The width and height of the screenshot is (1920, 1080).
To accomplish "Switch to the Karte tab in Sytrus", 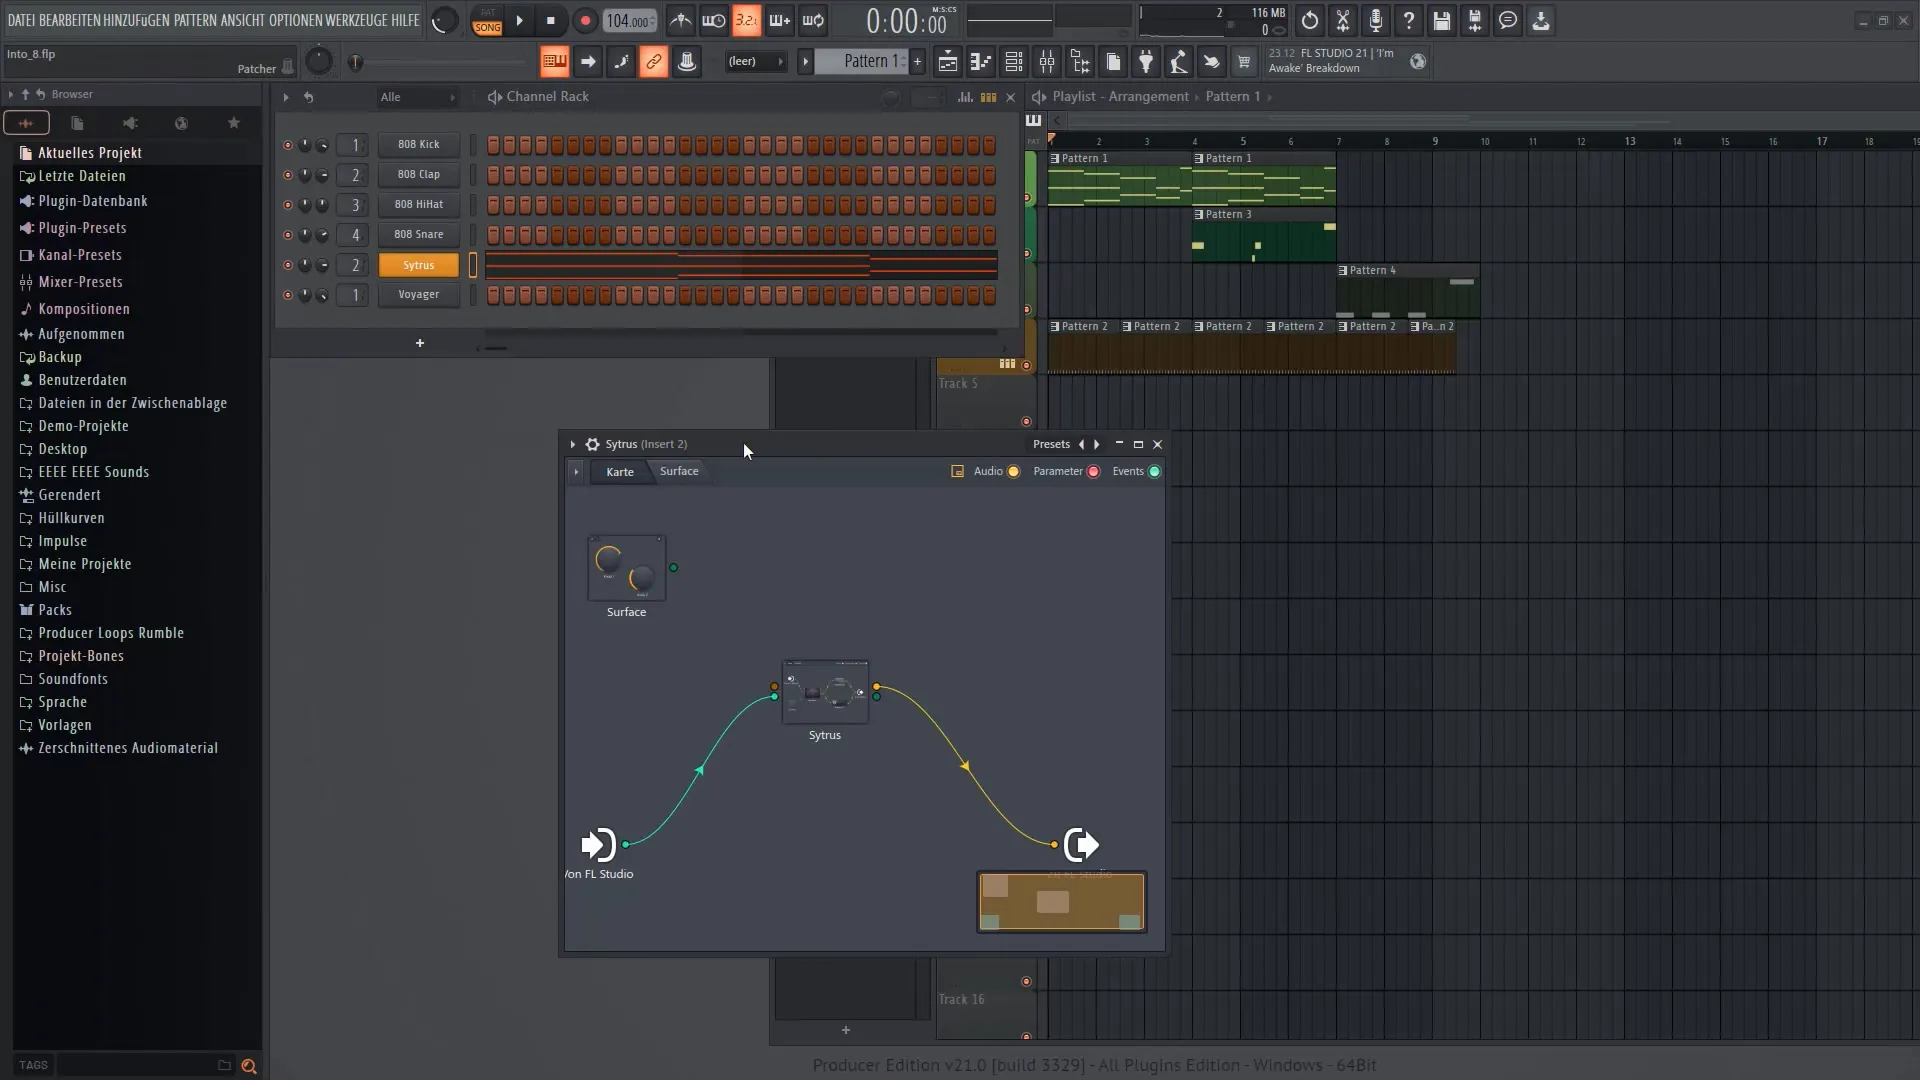I will [620, 471].
